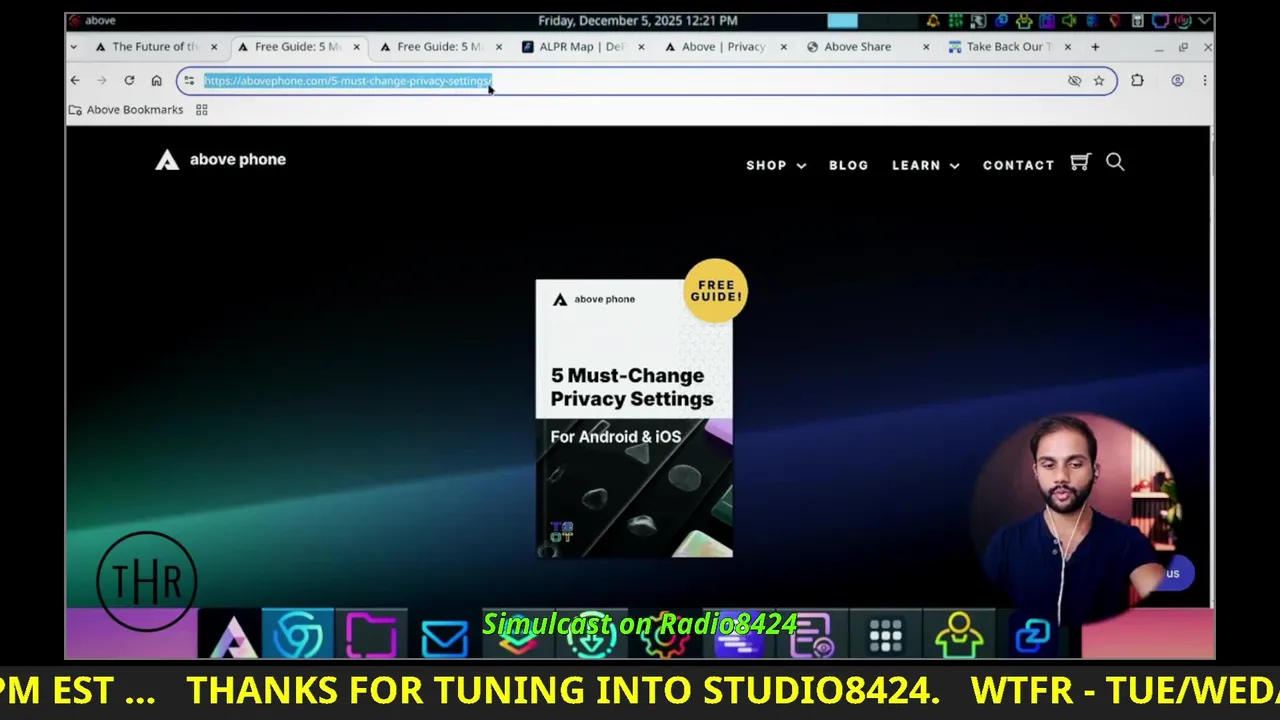Open the blue link icon in the dock

1032,635
